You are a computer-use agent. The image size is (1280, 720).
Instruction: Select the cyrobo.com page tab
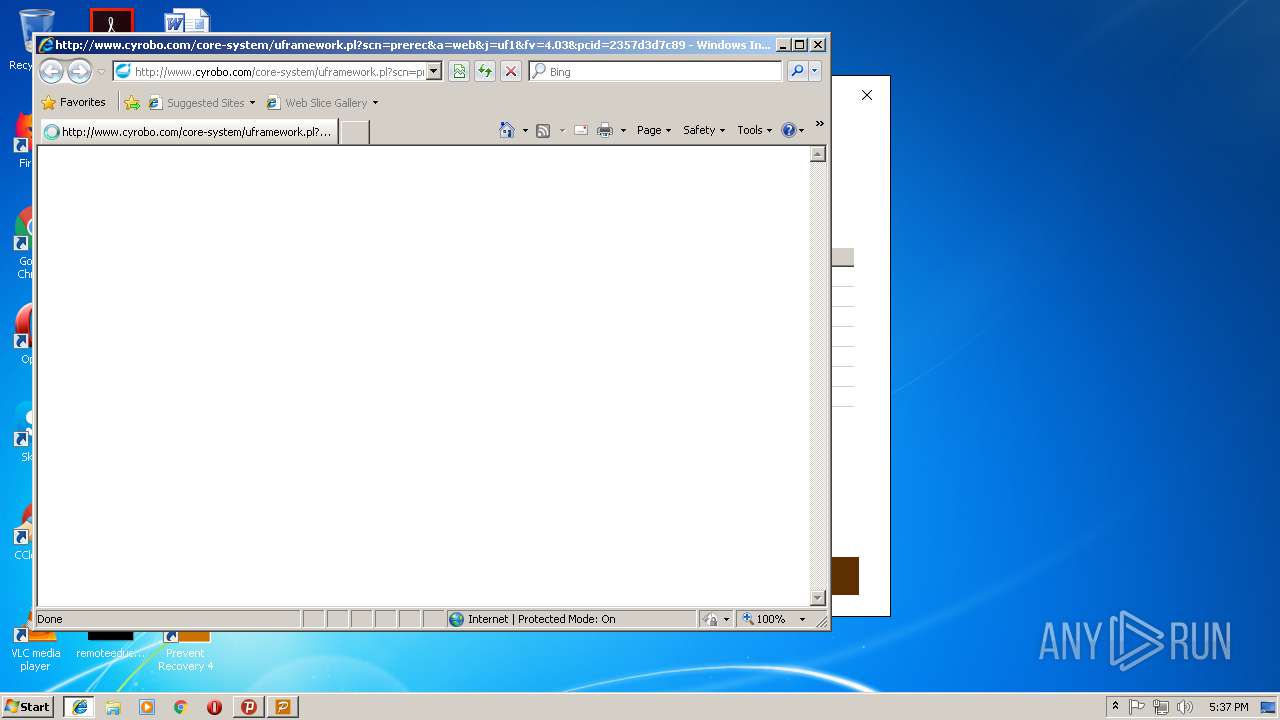(188, 131)
